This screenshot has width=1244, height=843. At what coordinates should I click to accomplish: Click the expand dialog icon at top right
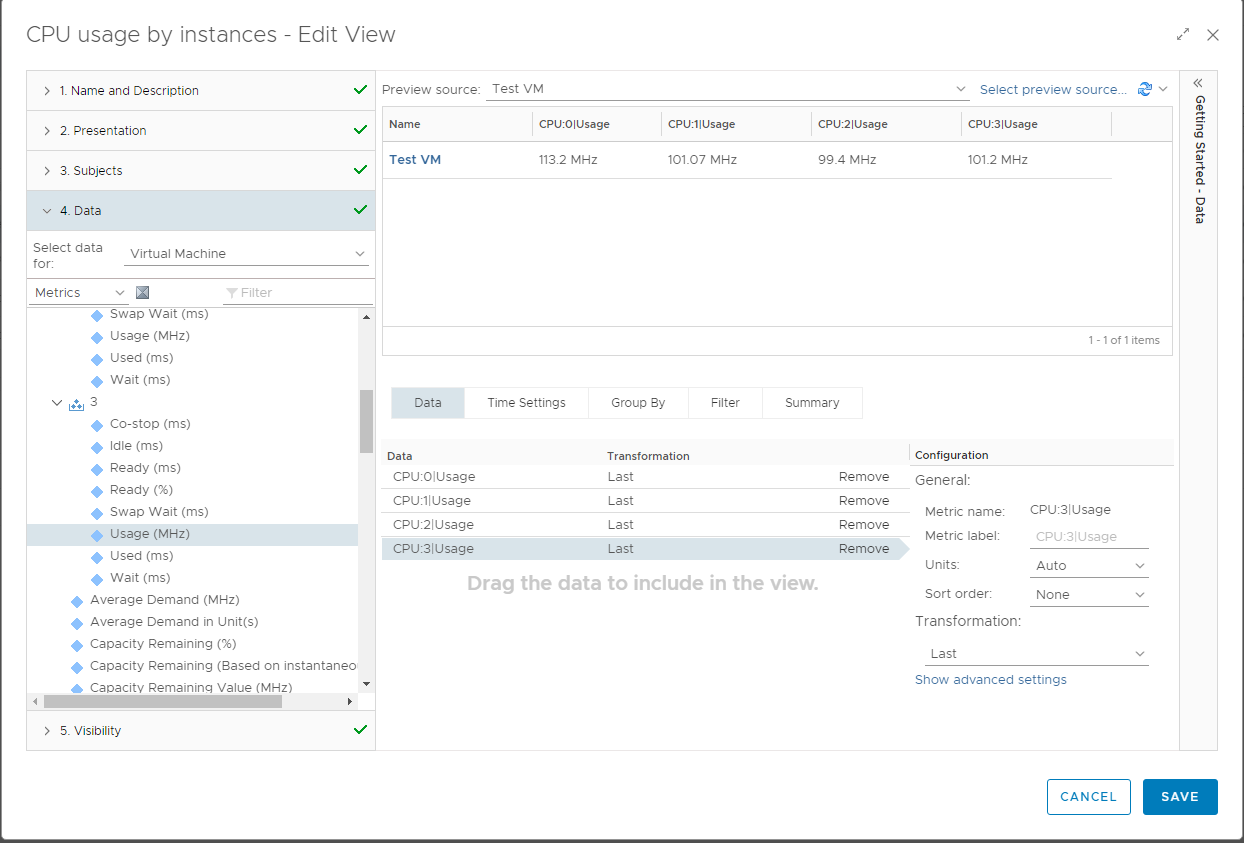point(1183,35)
